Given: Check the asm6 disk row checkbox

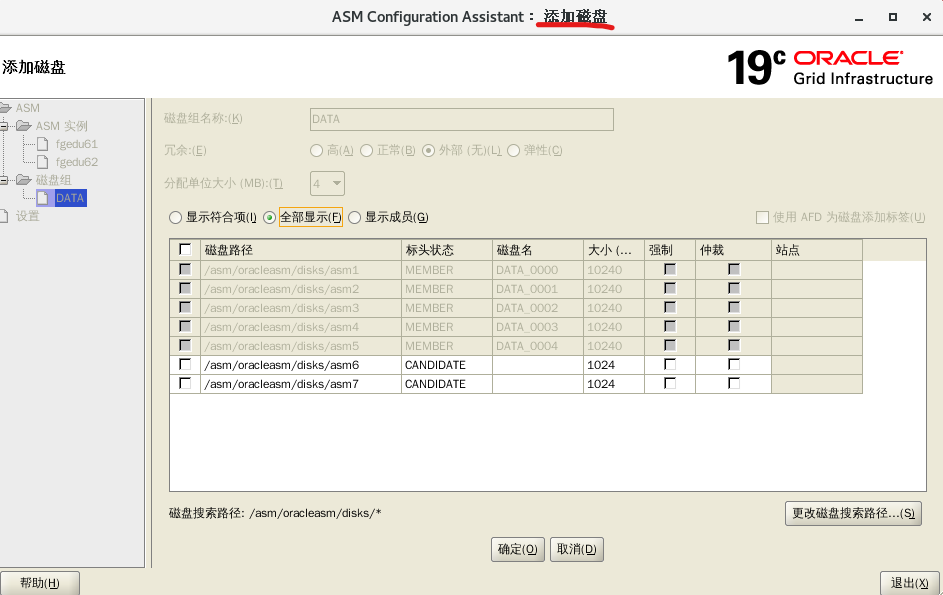Looking at the screenshot, I should tap(185, 365).
